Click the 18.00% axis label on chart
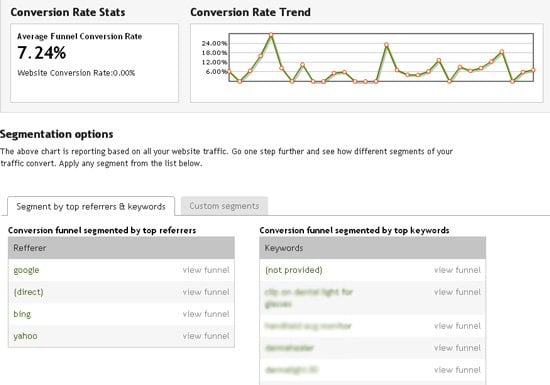The height and width of the screenshot is (385, 550). click(x=214, y=53)
